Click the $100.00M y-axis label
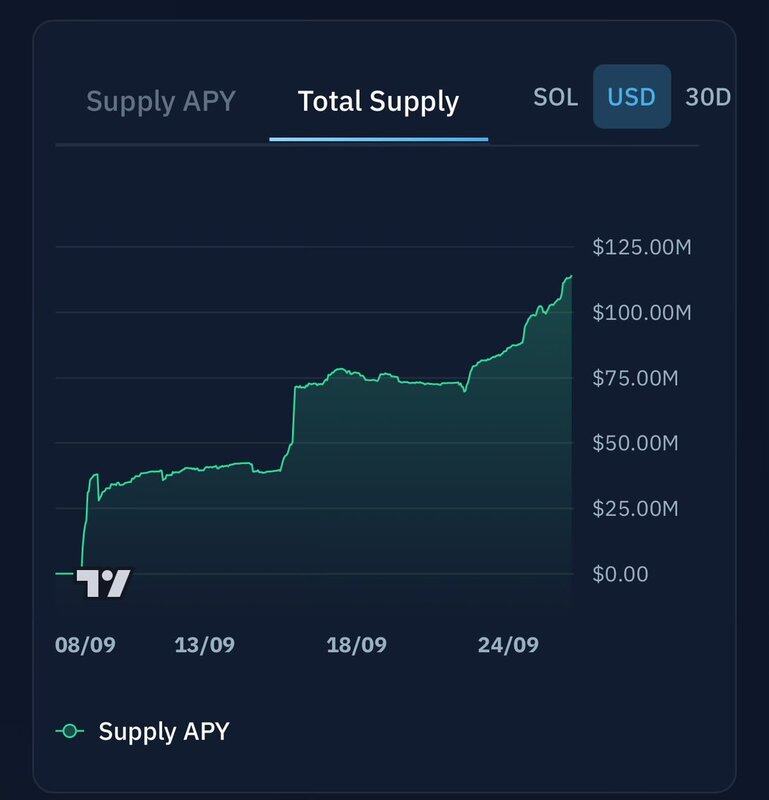 click(642, 312)
